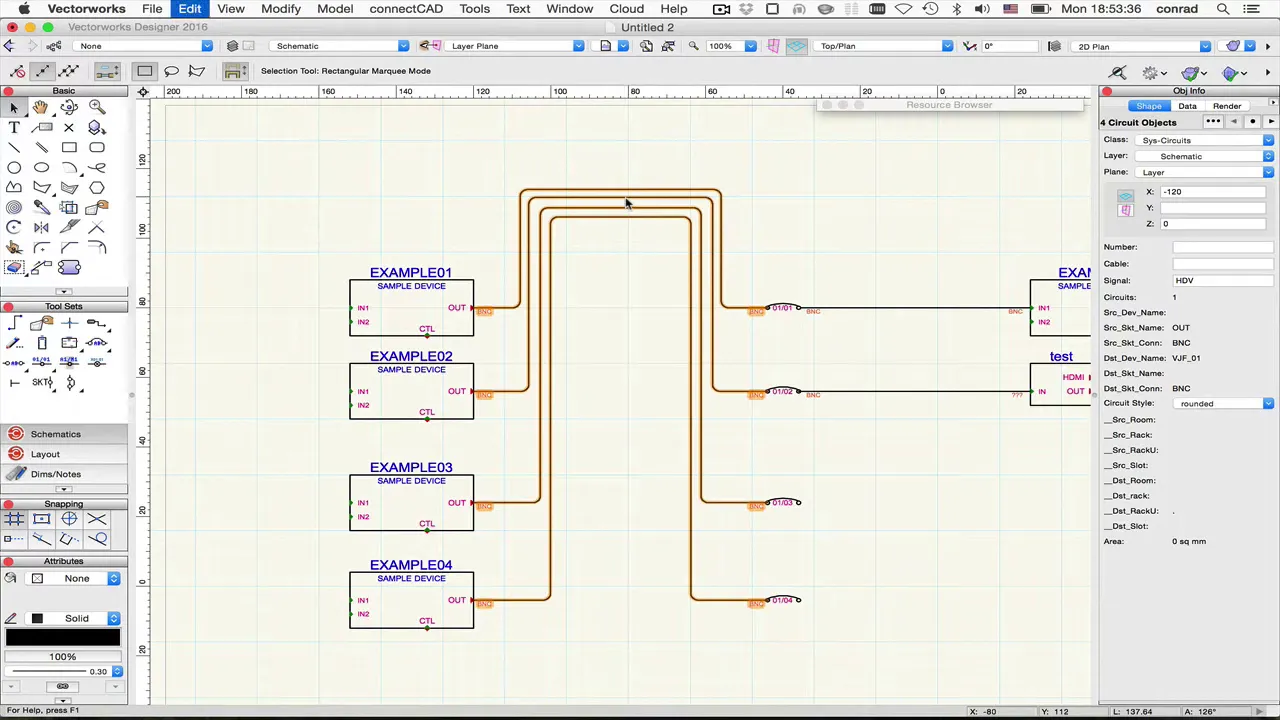Viewport: 1280px width, 720px height.
Task: Select the Freehand tool
Action: [97, 167]
